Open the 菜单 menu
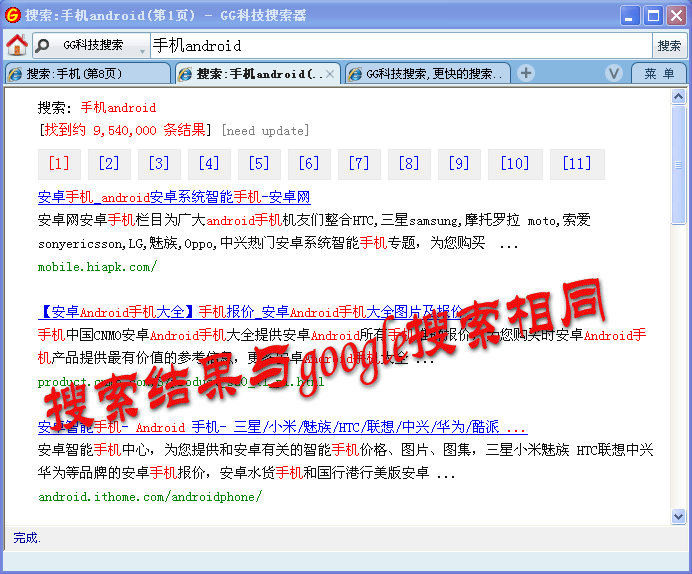 659,73
